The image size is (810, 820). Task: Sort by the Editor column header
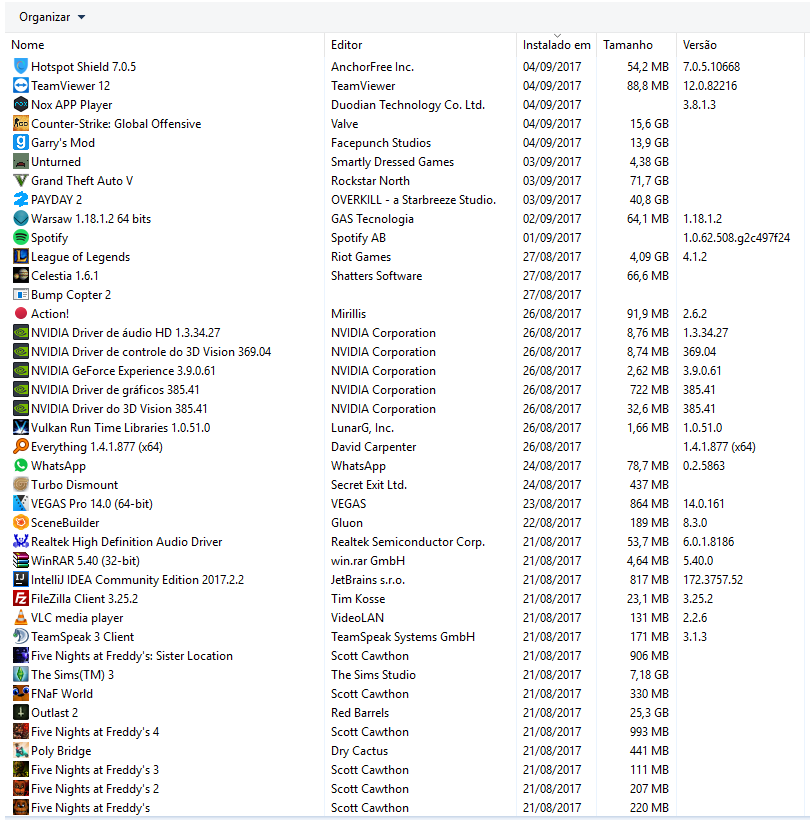(x=346, y=45)
